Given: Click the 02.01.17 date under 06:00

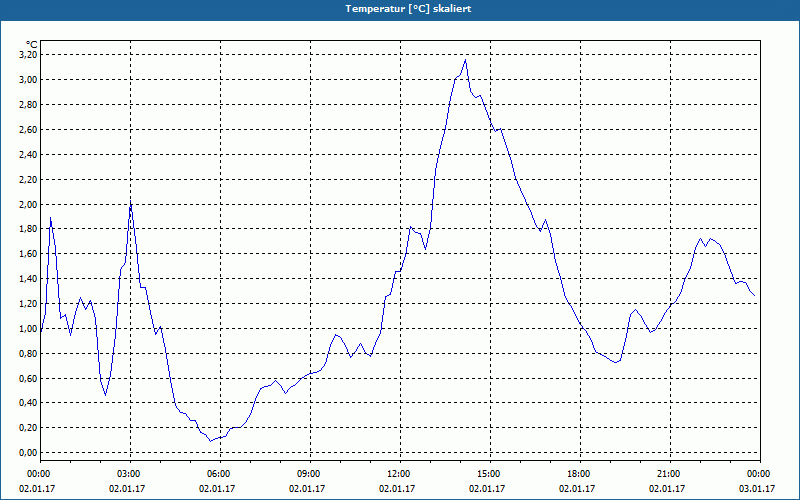Looking at the screenshot, I should pyautogui.click(x=217, y=489).
